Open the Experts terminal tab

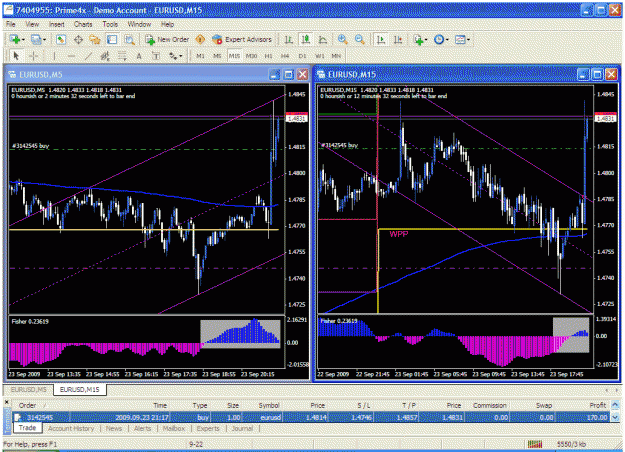208,428
